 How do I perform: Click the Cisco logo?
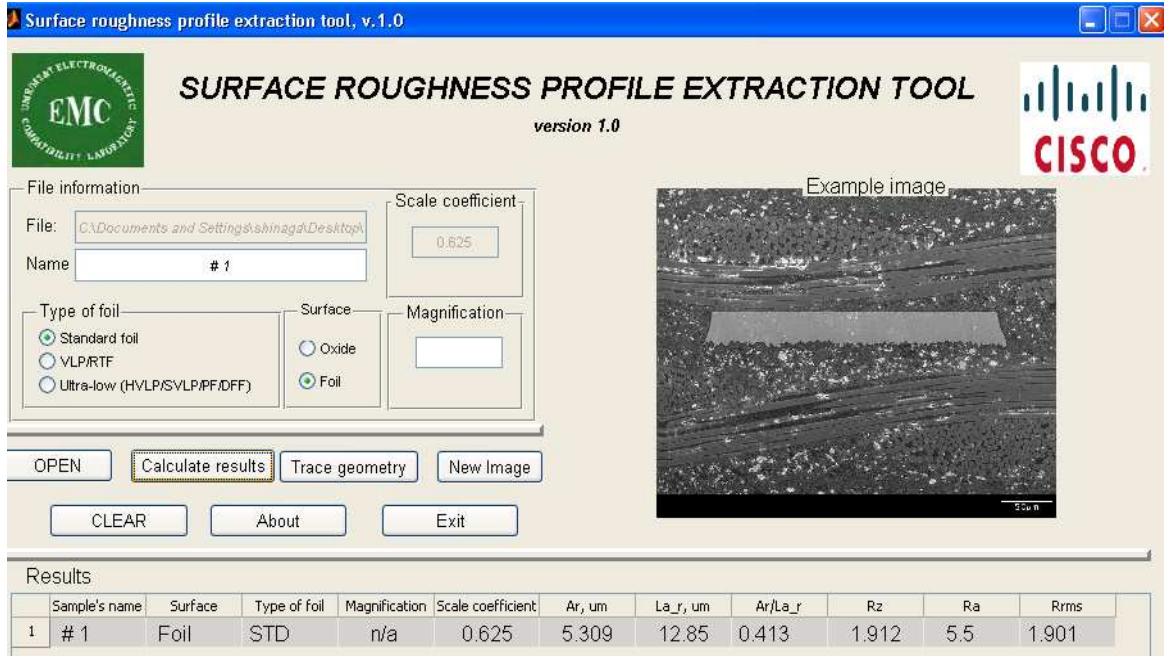[1085, 120]
